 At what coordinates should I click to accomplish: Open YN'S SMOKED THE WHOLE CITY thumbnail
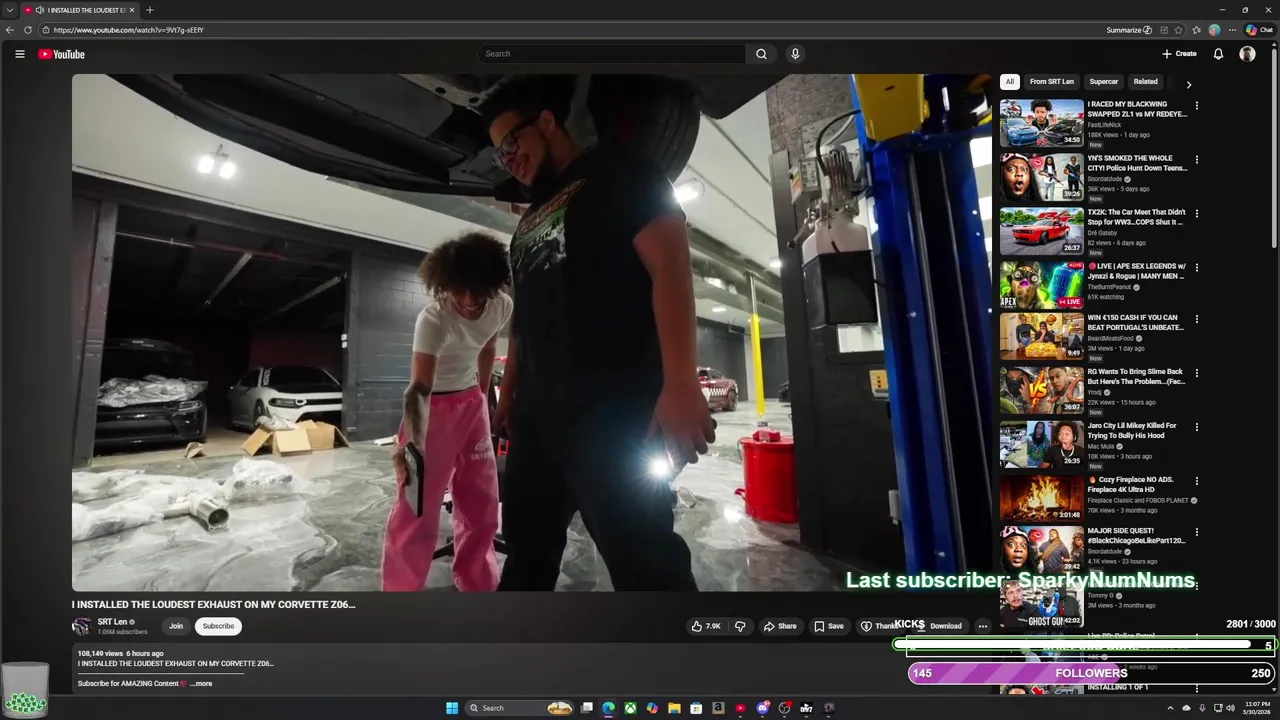tap(1042, 176)
